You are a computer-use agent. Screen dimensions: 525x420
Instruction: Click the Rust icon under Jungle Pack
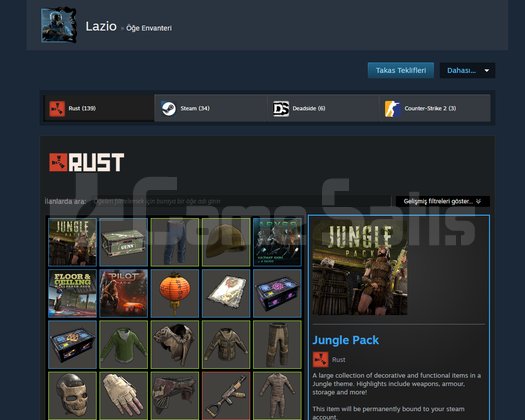320,360
